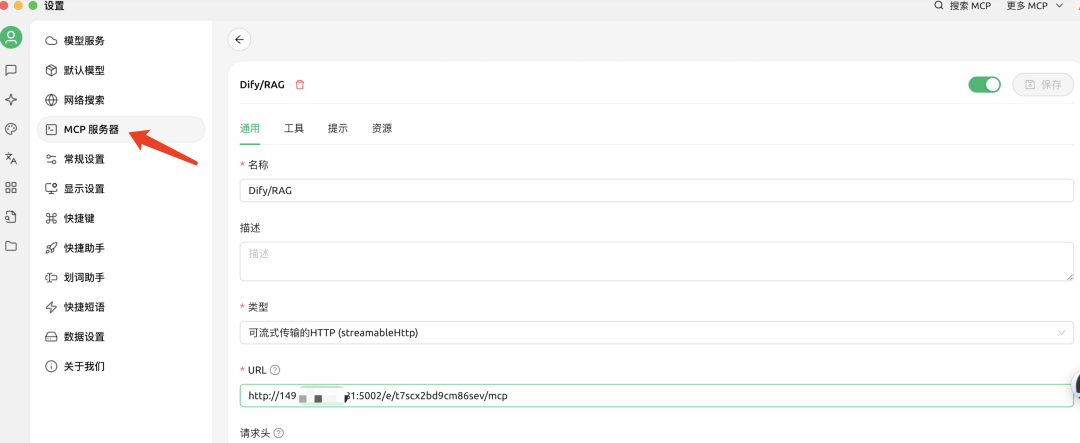Image resolution: width=1080 pixels, height=443 pixels.
Task: Click the 保存 save button
Action: (x=1043, y=85)
